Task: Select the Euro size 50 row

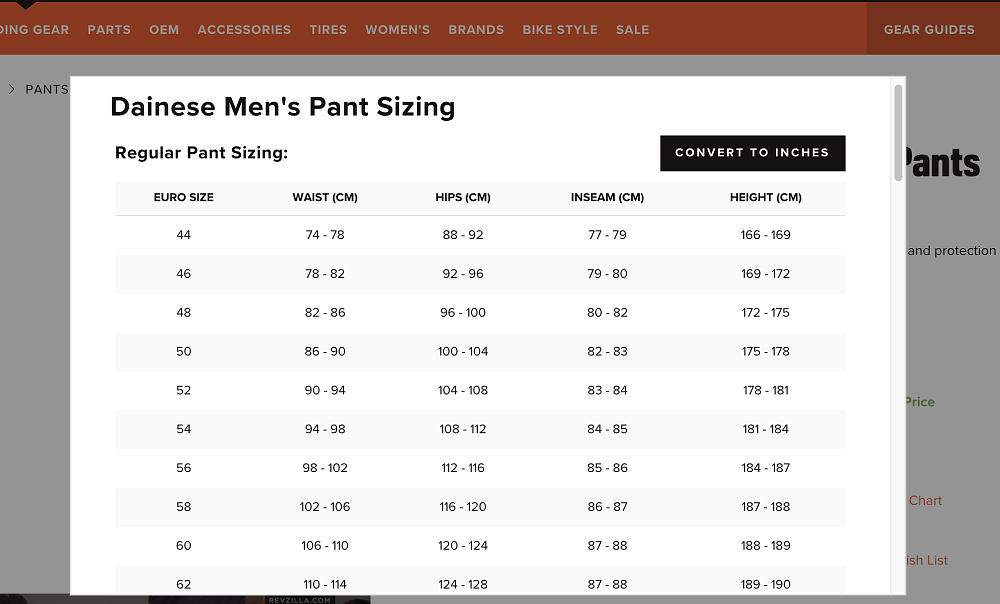Action: [480, 352]
